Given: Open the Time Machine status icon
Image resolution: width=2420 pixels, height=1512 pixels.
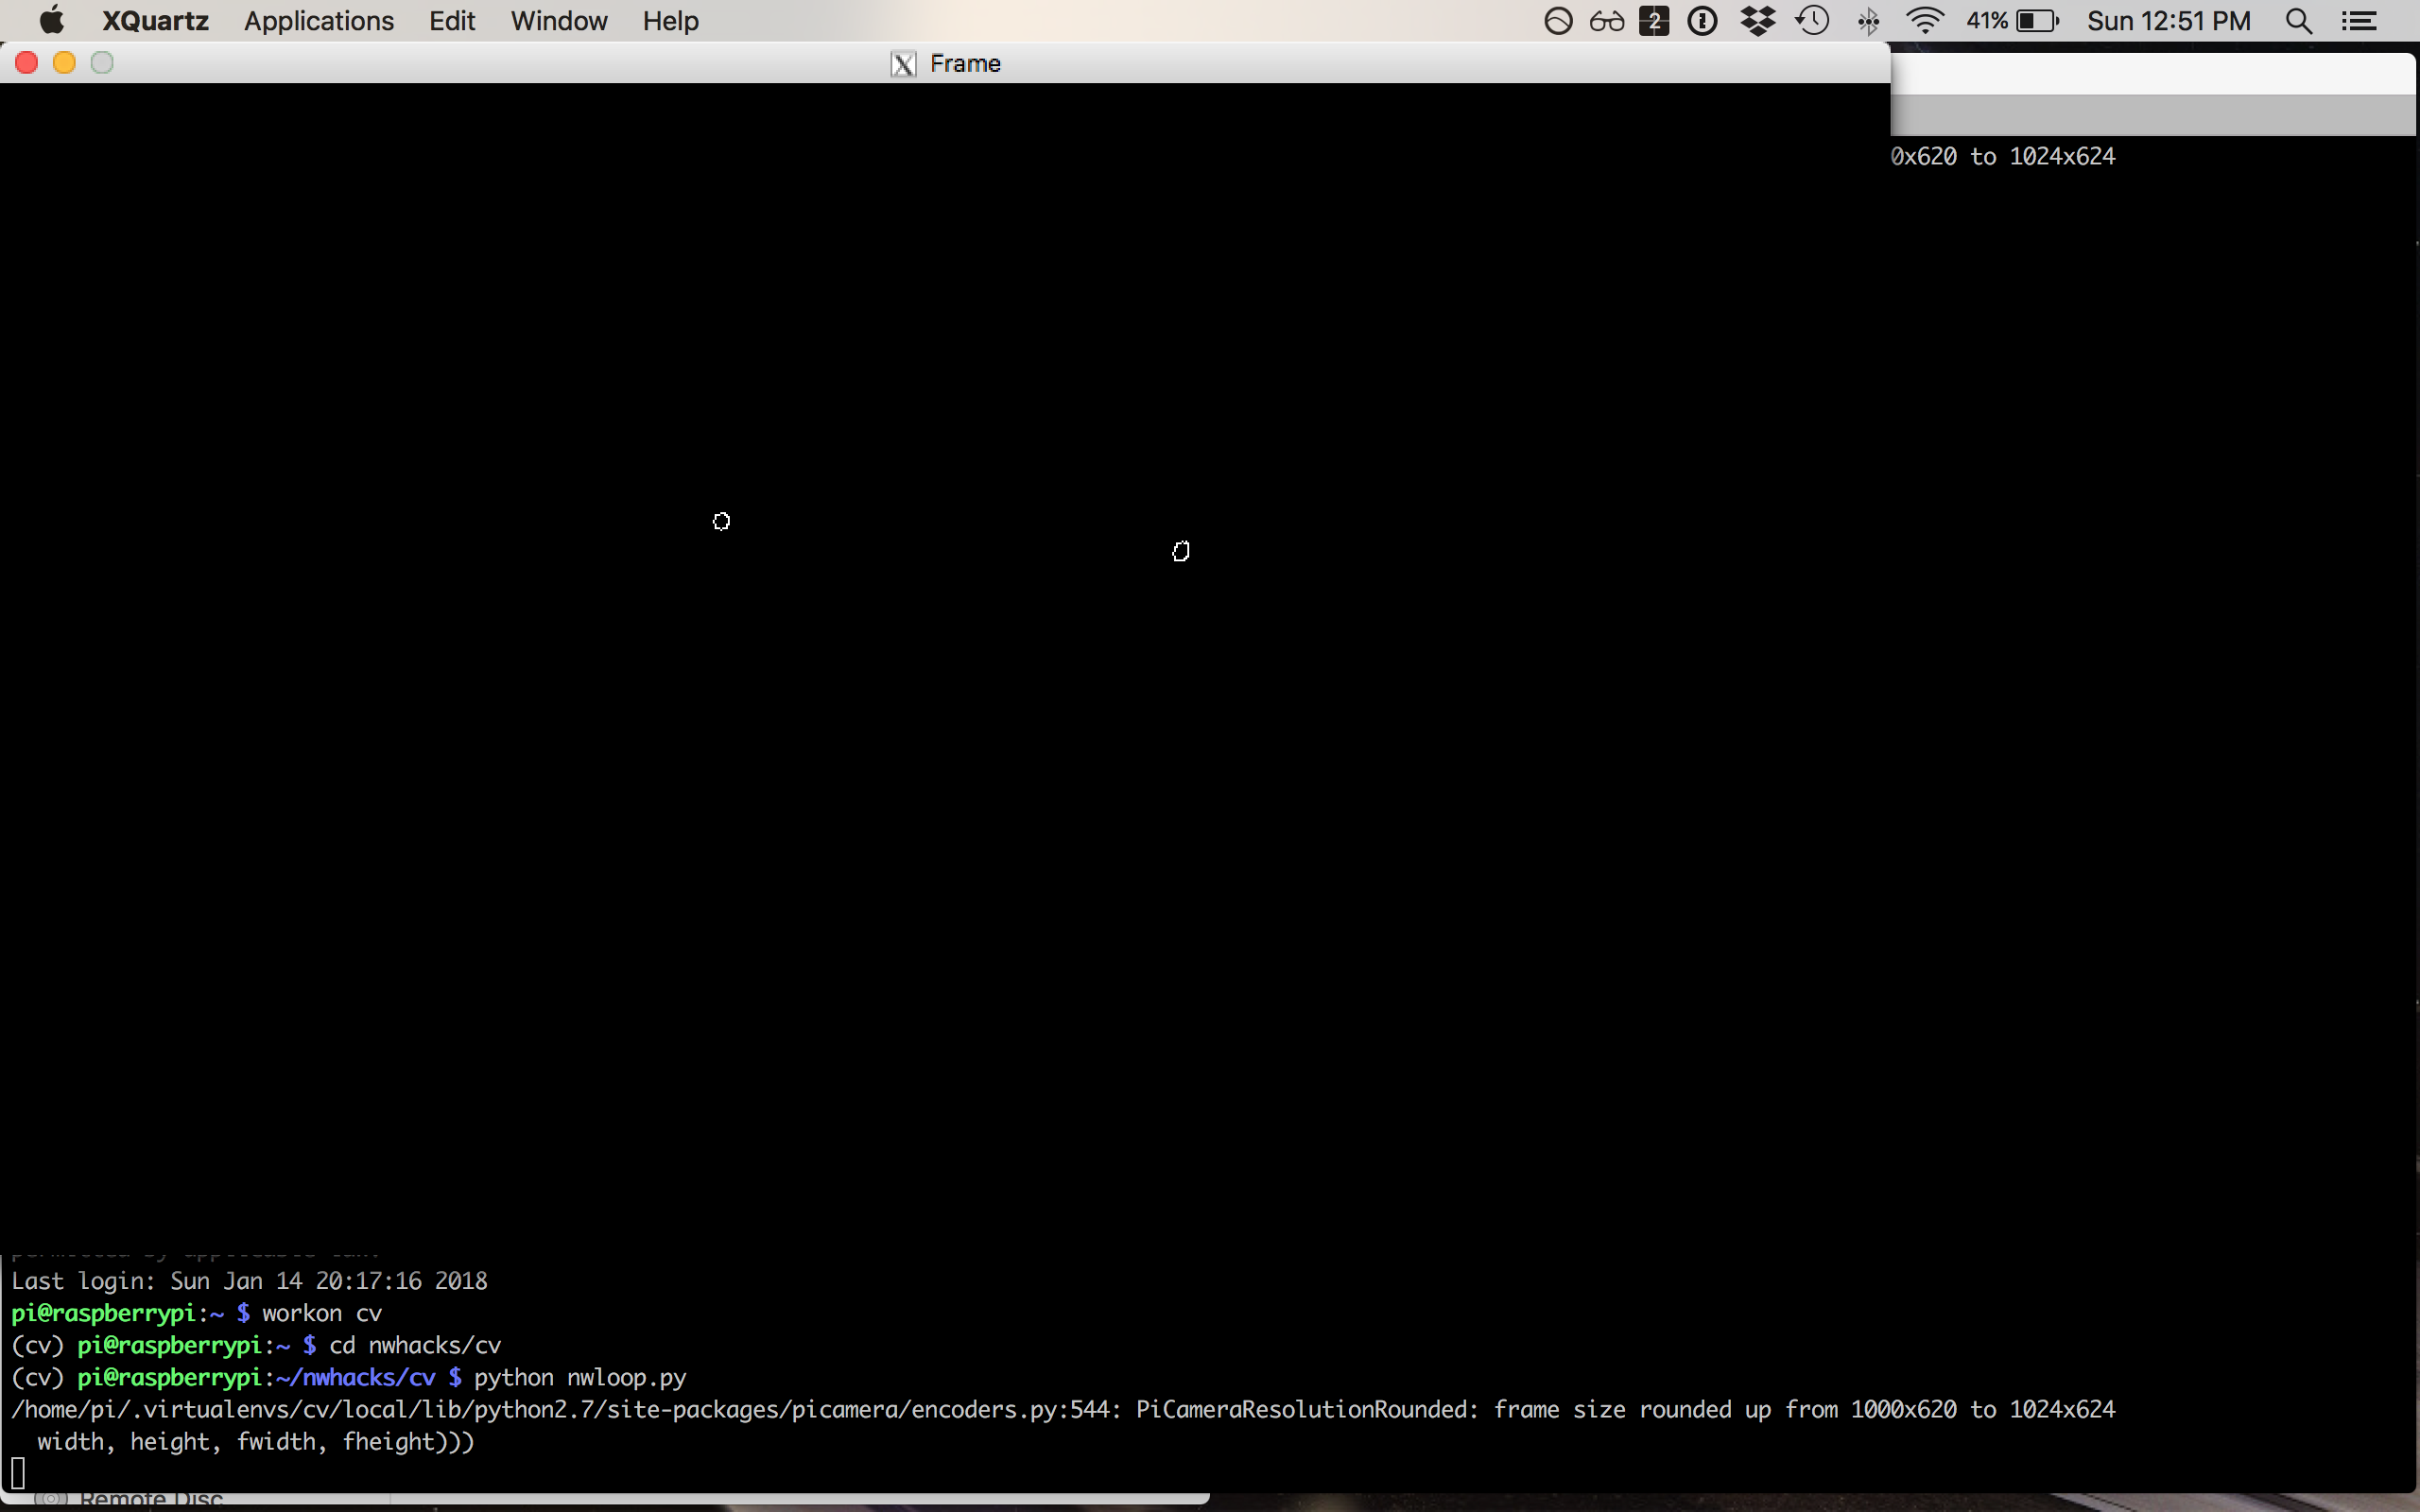Looking at the screenshot, I should click(1812, 21).
